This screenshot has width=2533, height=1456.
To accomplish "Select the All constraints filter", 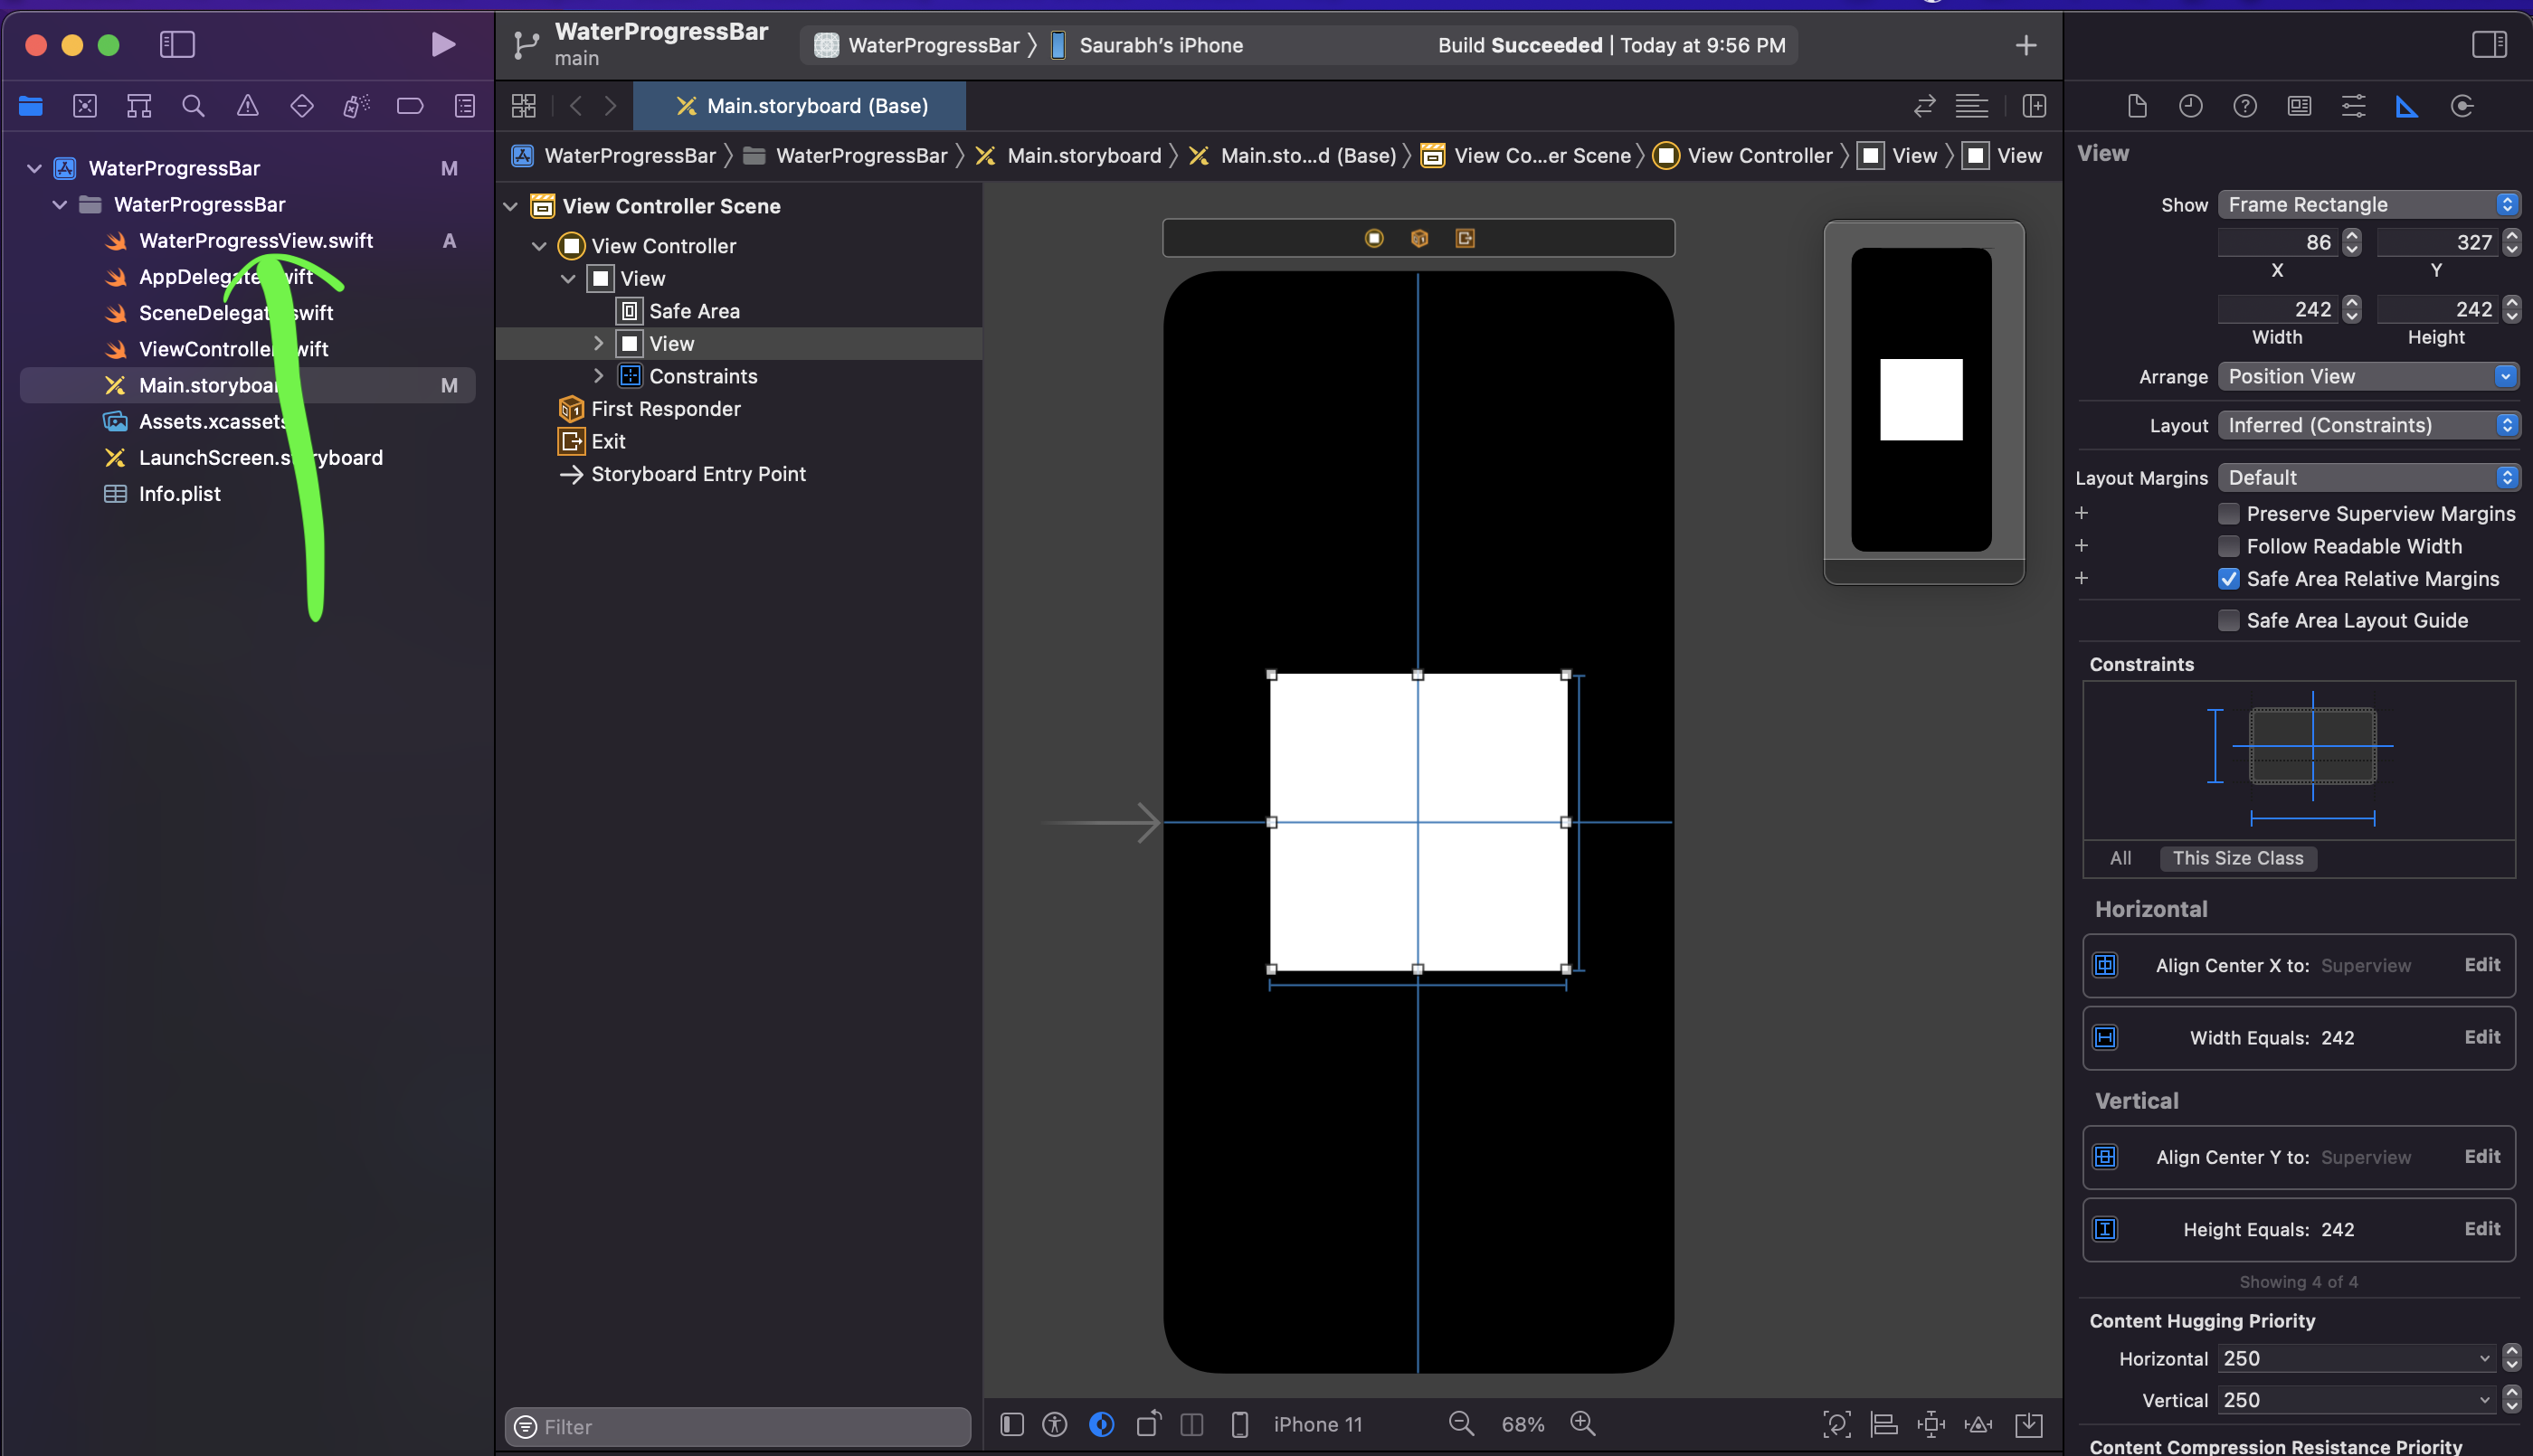I will pos(2120,858).
